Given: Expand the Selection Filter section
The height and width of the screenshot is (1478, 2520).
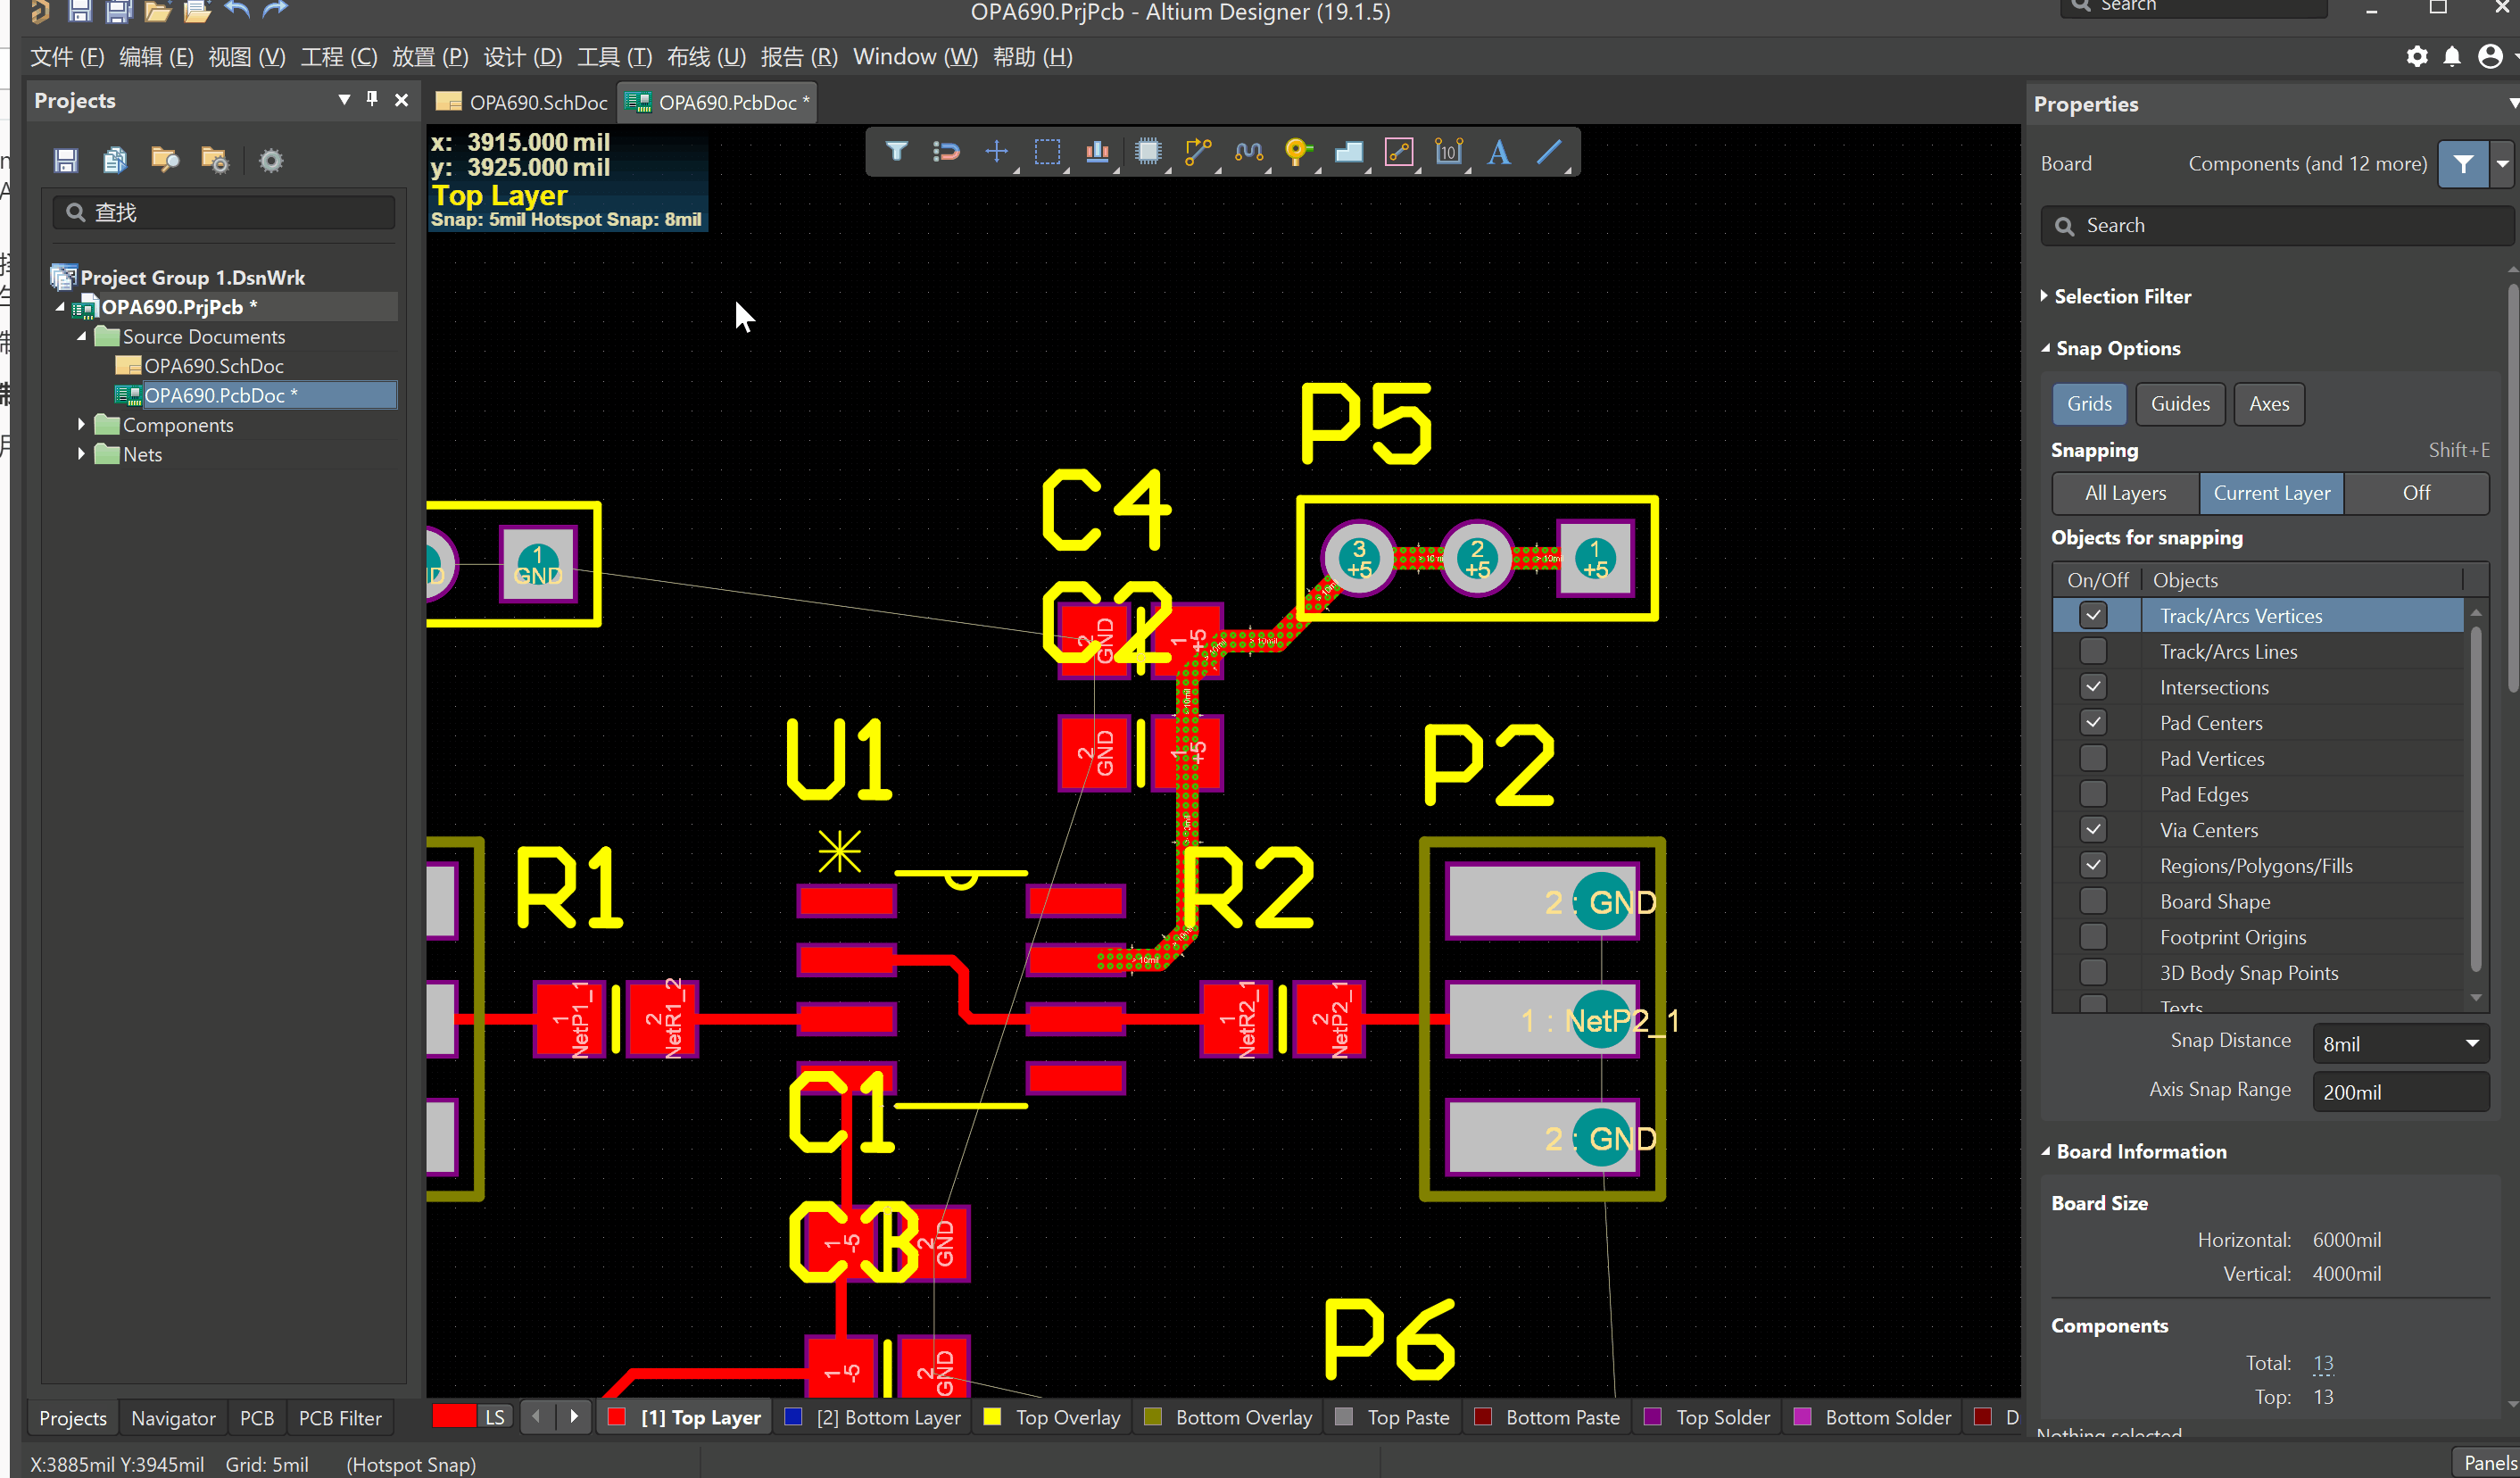Looking at the screenshot, I should click(2121, 296).
